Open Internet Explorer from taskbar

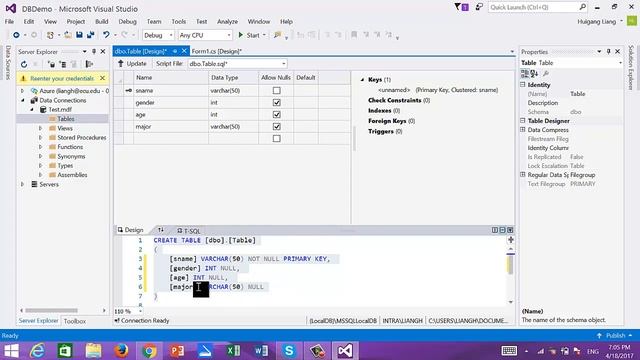pyautogui.click(x=37, y=351)
